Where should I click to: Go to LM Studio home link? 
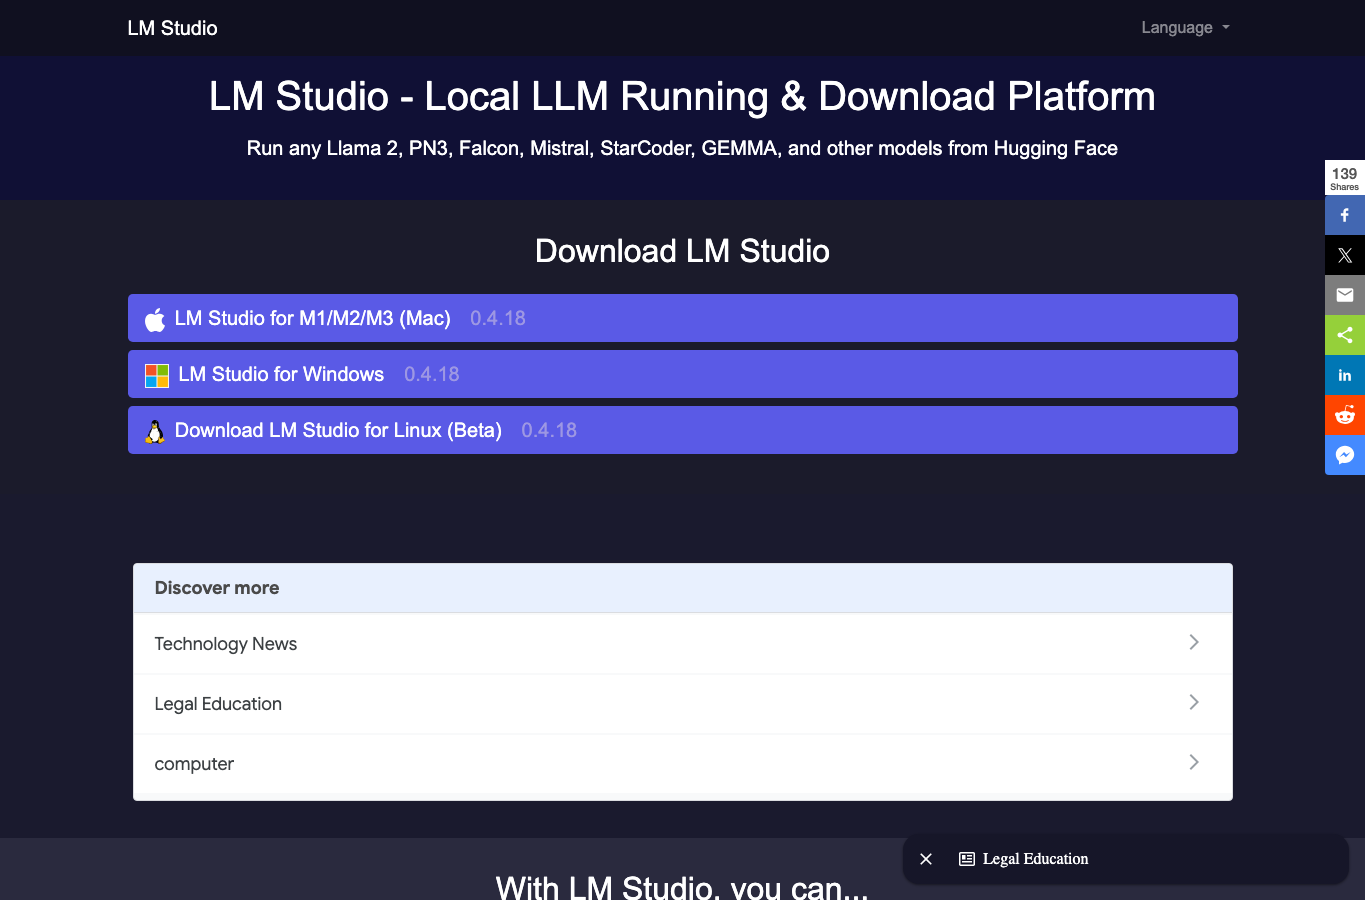pos(172,28)
